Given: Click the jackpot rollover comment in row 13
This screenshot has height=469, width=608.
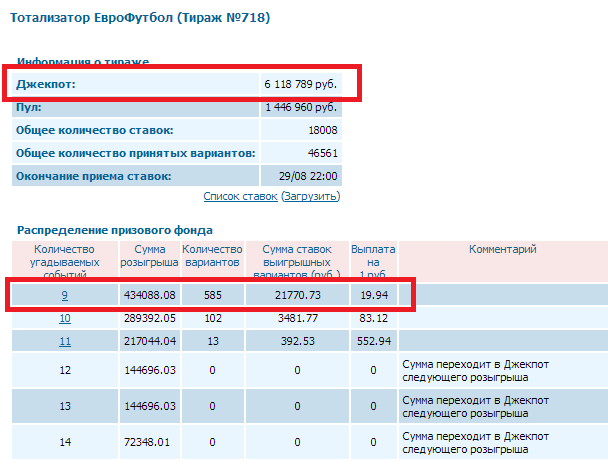Looking at the screenshot, I should (475, 407).
